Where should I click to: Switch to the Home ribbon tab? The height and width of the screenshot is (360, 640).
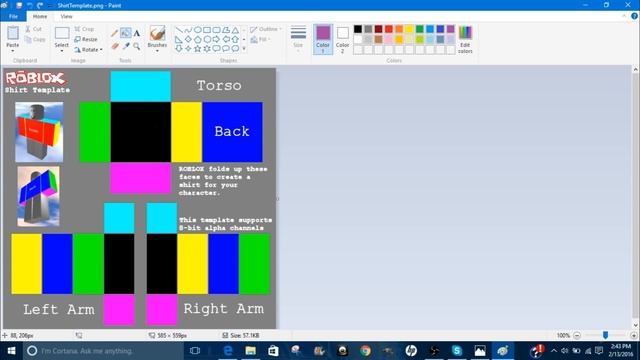click(40, 16)
